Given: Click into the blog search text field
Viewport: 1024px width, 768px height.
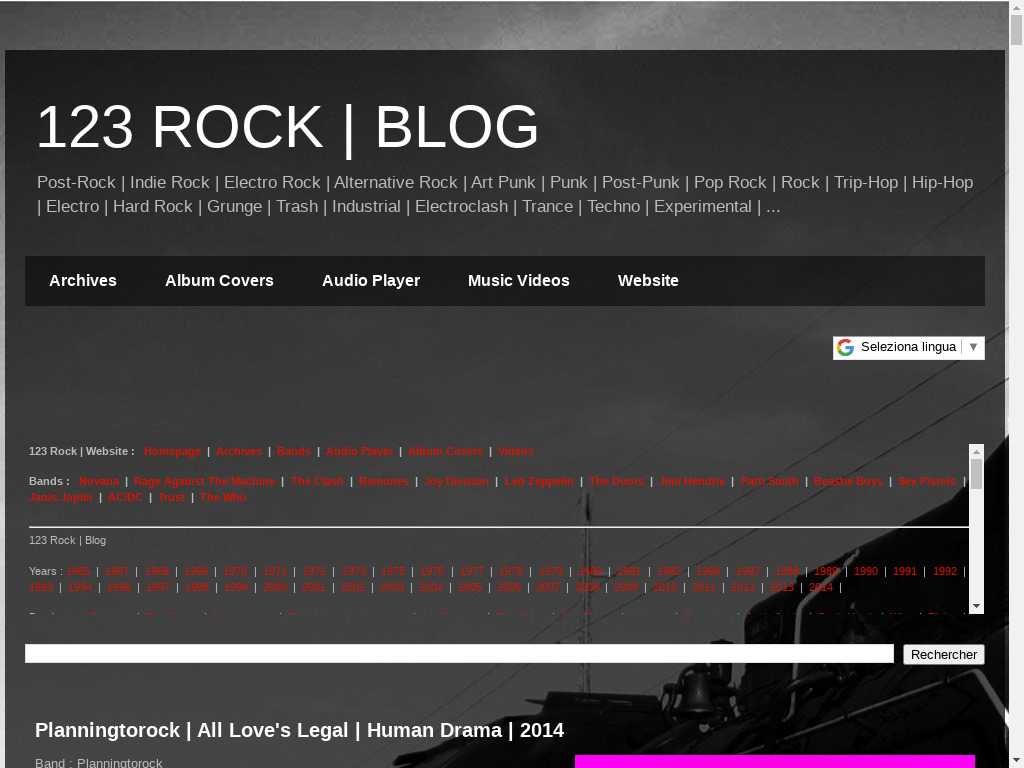Looking at the screenshot, I should pos(459,654).
